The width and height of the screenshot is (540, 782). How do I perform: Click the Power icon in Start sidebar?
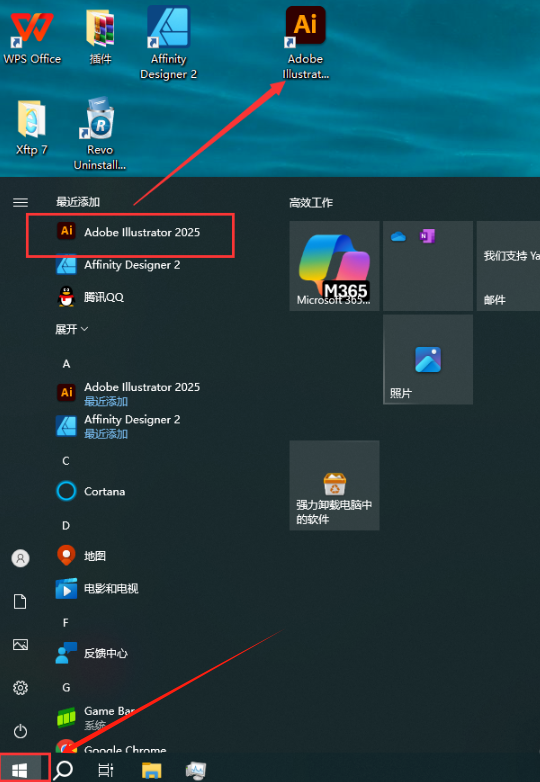point(20,731)
